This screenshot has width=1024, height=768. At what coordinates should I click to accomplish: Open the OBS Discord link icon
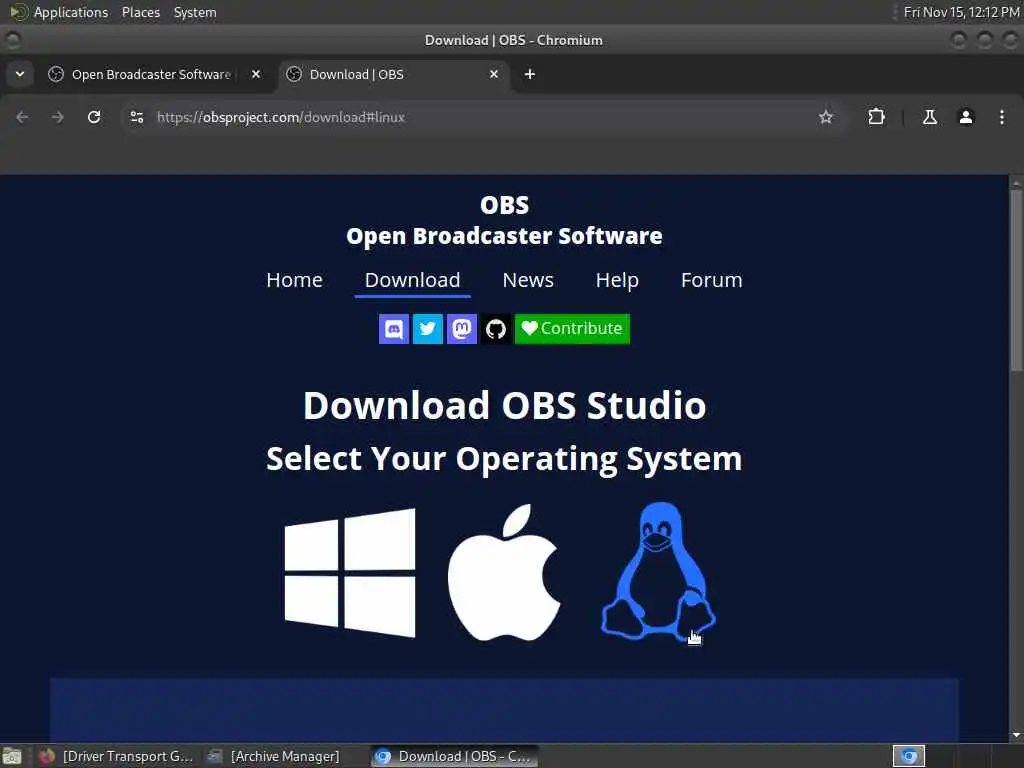394,328
